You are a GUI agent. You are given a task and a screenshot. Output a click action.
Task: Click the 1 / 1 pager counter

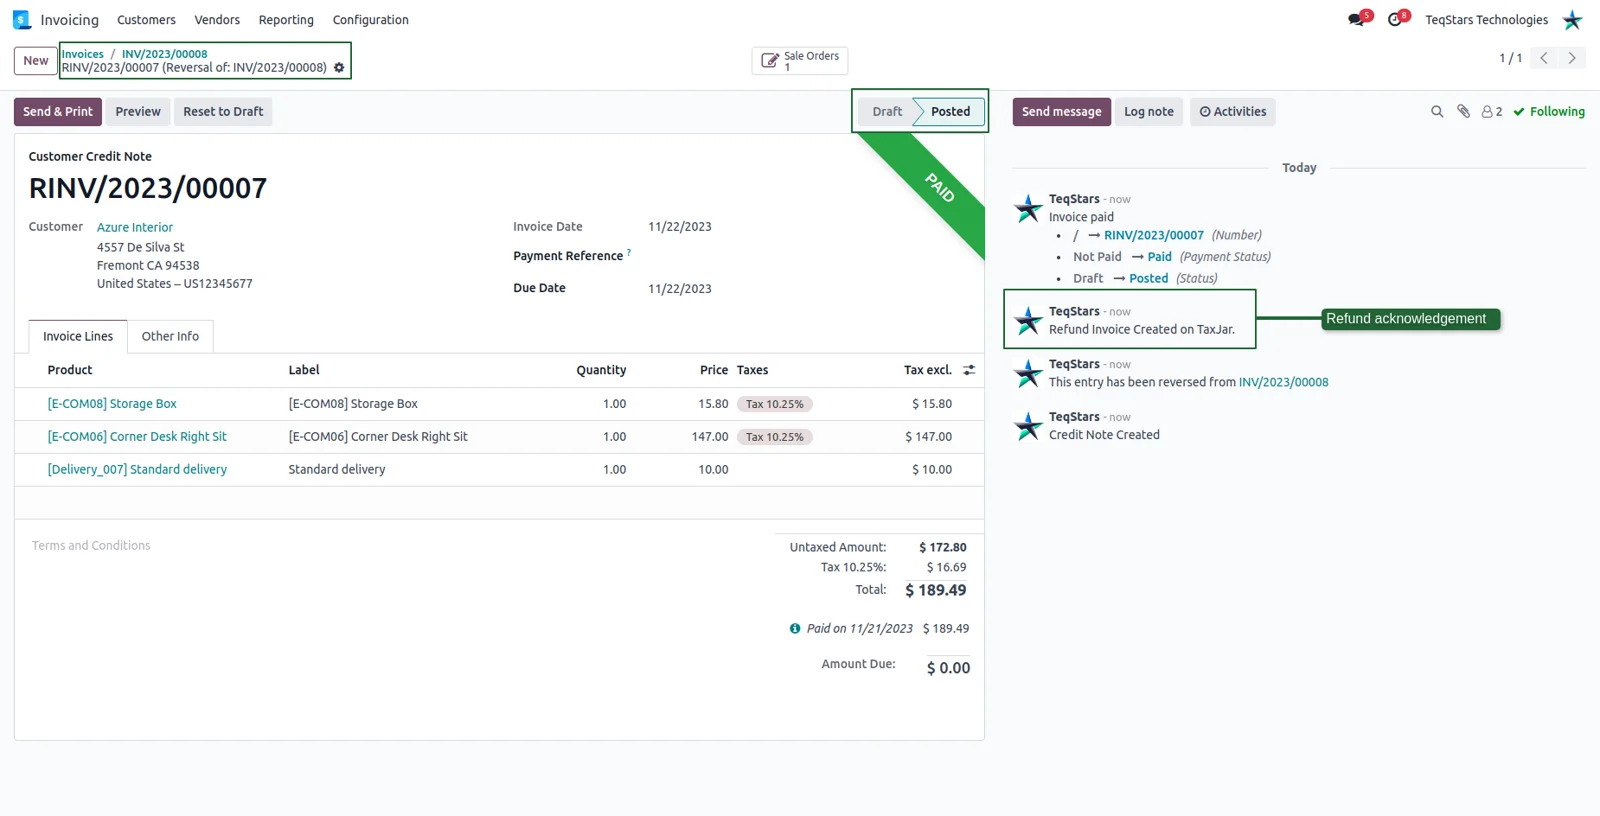(1510, 58)
